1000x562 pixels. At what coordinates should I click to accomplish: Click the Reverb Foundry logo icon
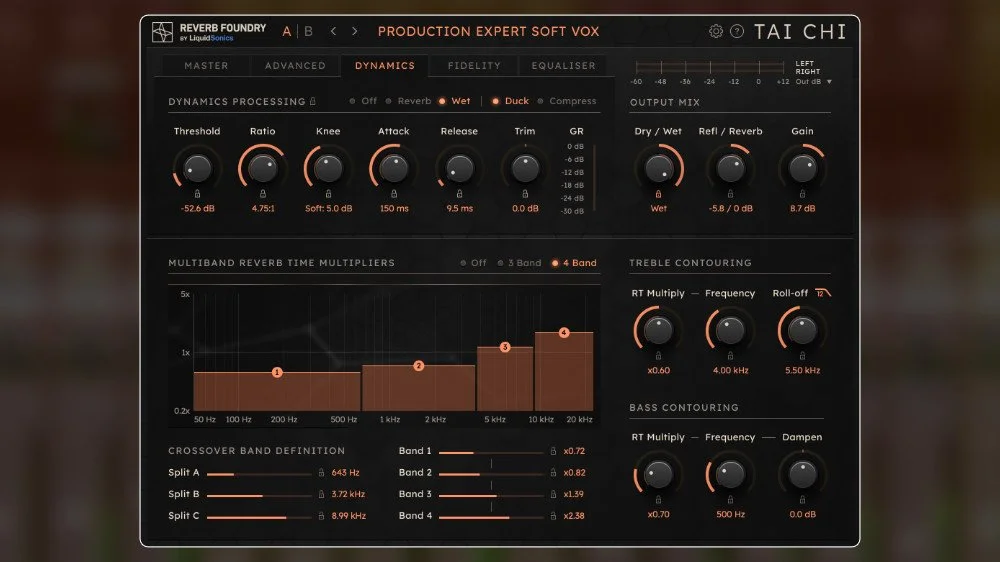[162, 32]
